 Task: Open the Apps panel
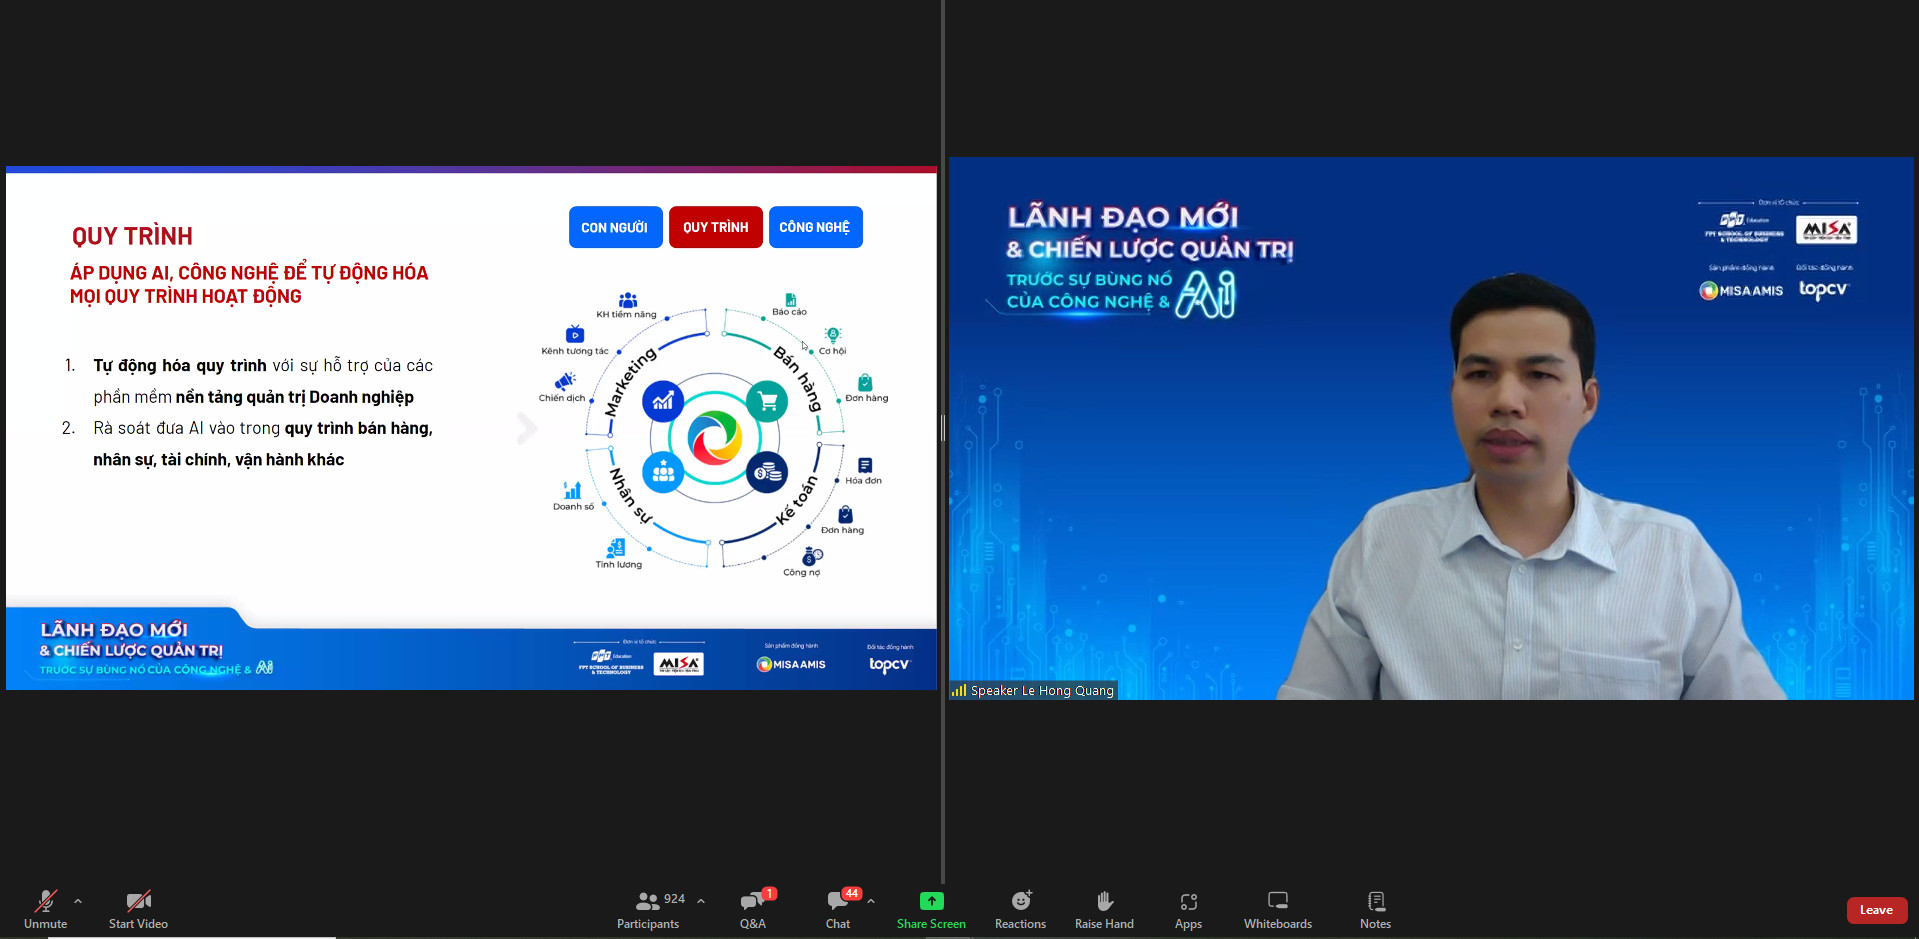pos(1188,908)
